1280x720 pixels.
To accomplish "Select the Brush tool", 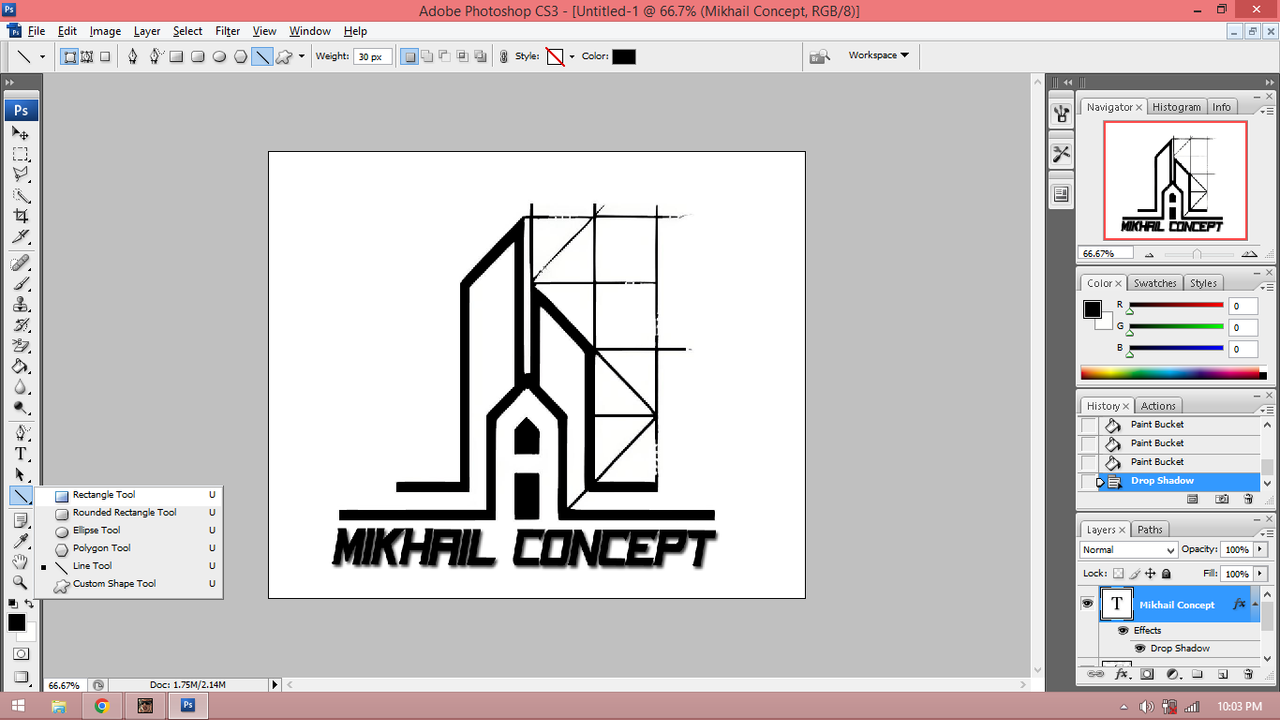I will pos(20,284).
